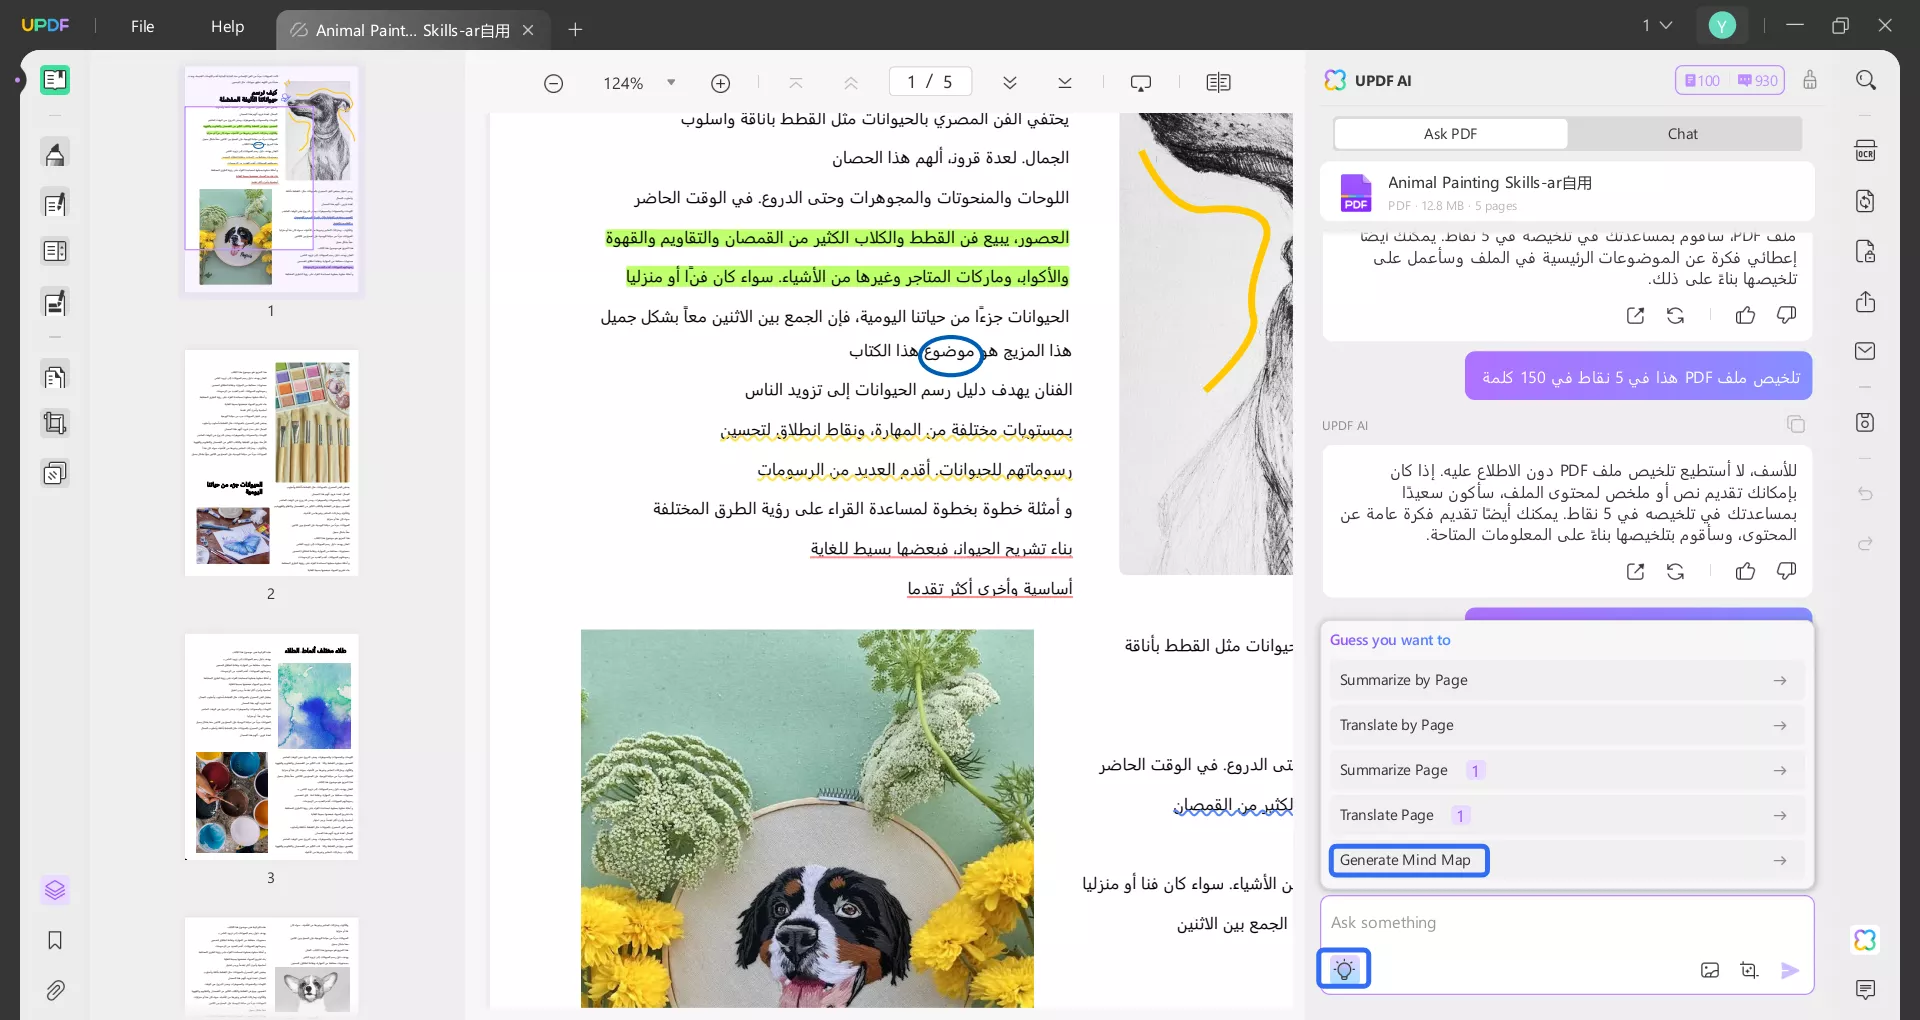This screenshot has width=1920, height=1020.
Task: Go to next page arrow
Action: 1010,83
